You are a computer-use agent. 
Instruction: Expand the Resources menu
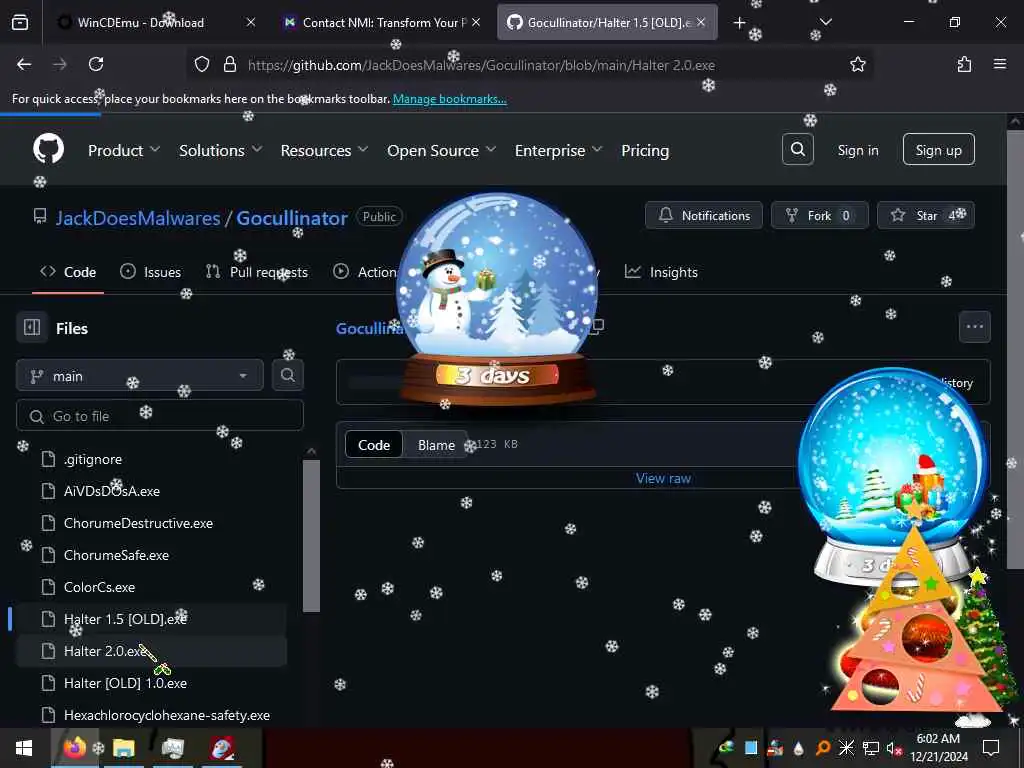[324, 150]
